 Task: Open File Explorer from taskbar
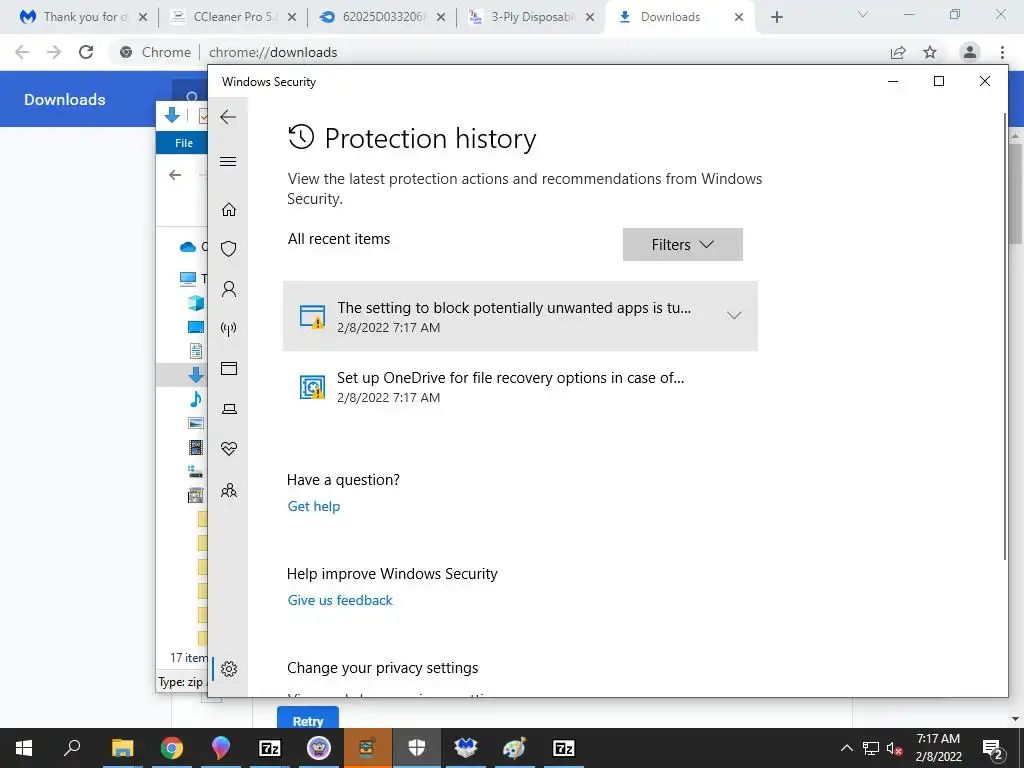click(x=122, y=748)
